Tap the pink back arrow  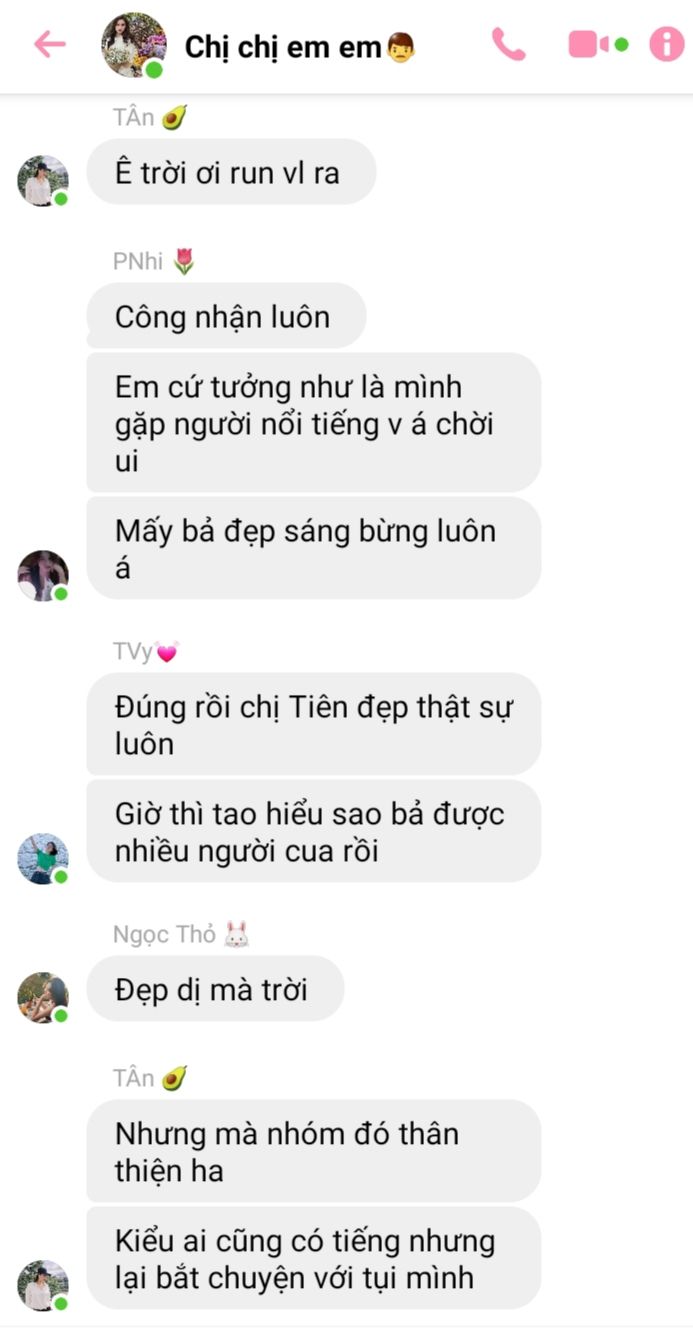tap(49, 44)
